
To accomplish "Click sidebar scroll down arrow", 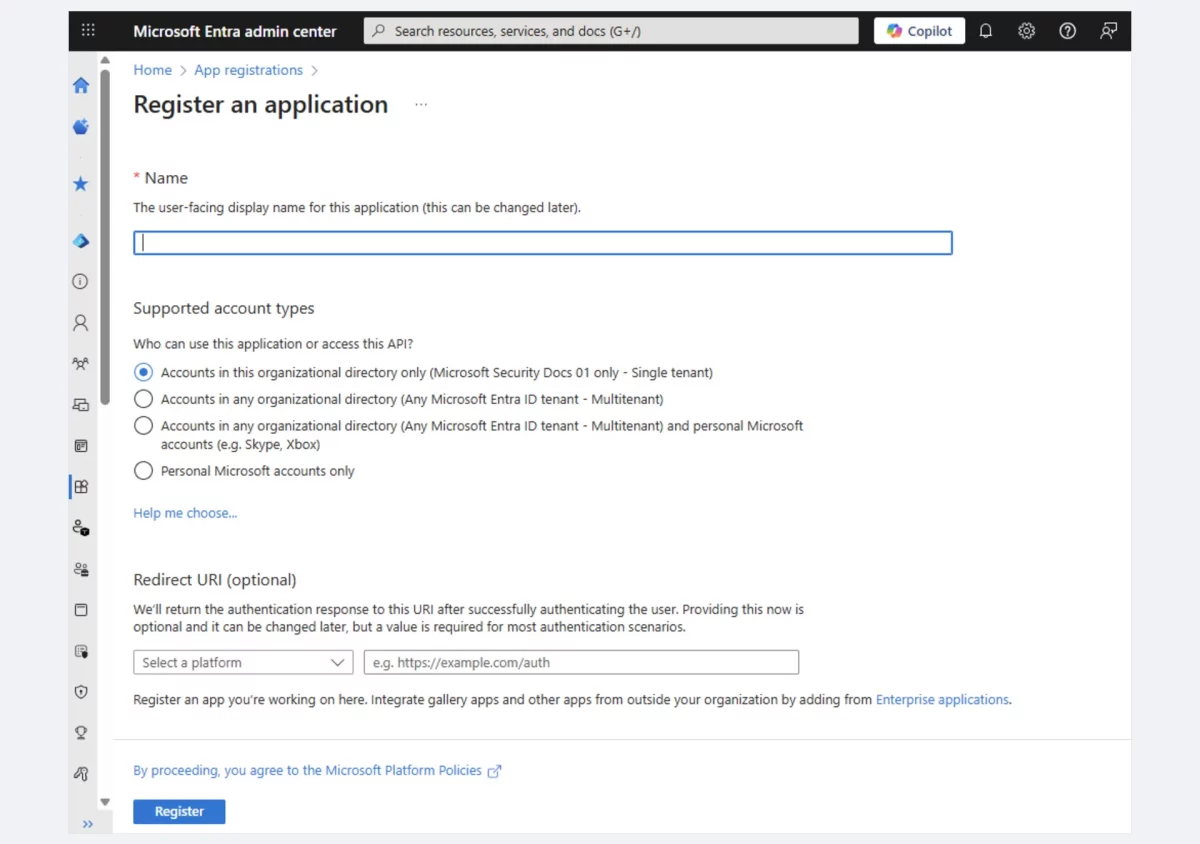I will 105,802.
